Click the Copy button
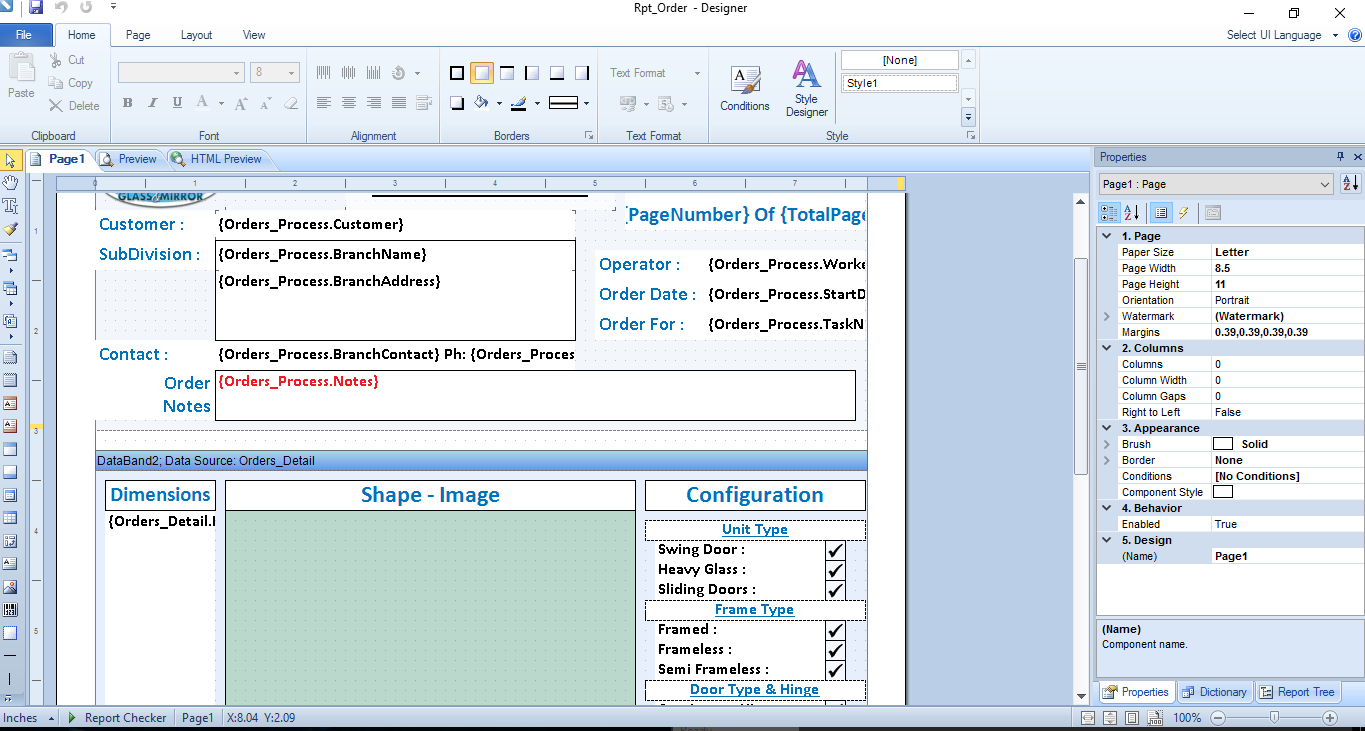Image resolution: width=1365 pixels, height=731 pixels. (x=70, y=83)
